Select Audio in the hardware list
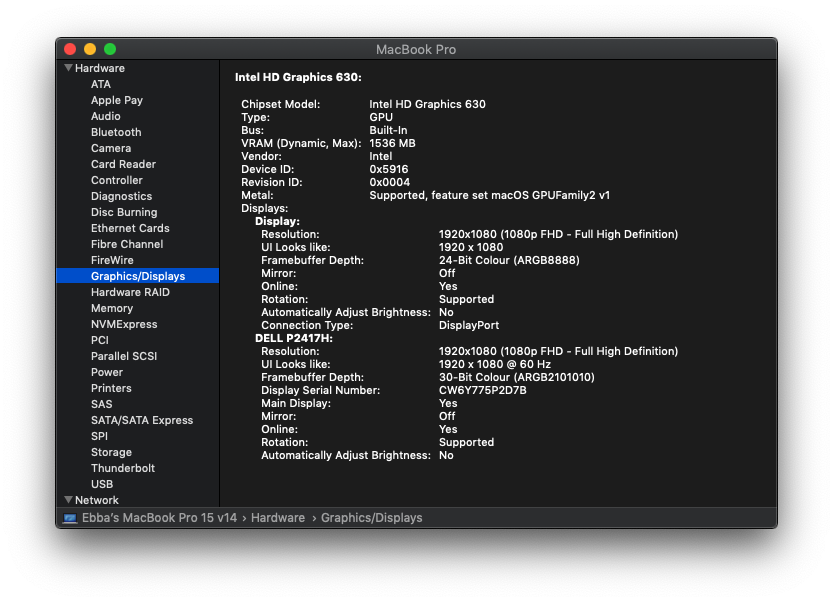Viewport: 833px width, 602px height. pyautogui.click(x=106, y=116)
